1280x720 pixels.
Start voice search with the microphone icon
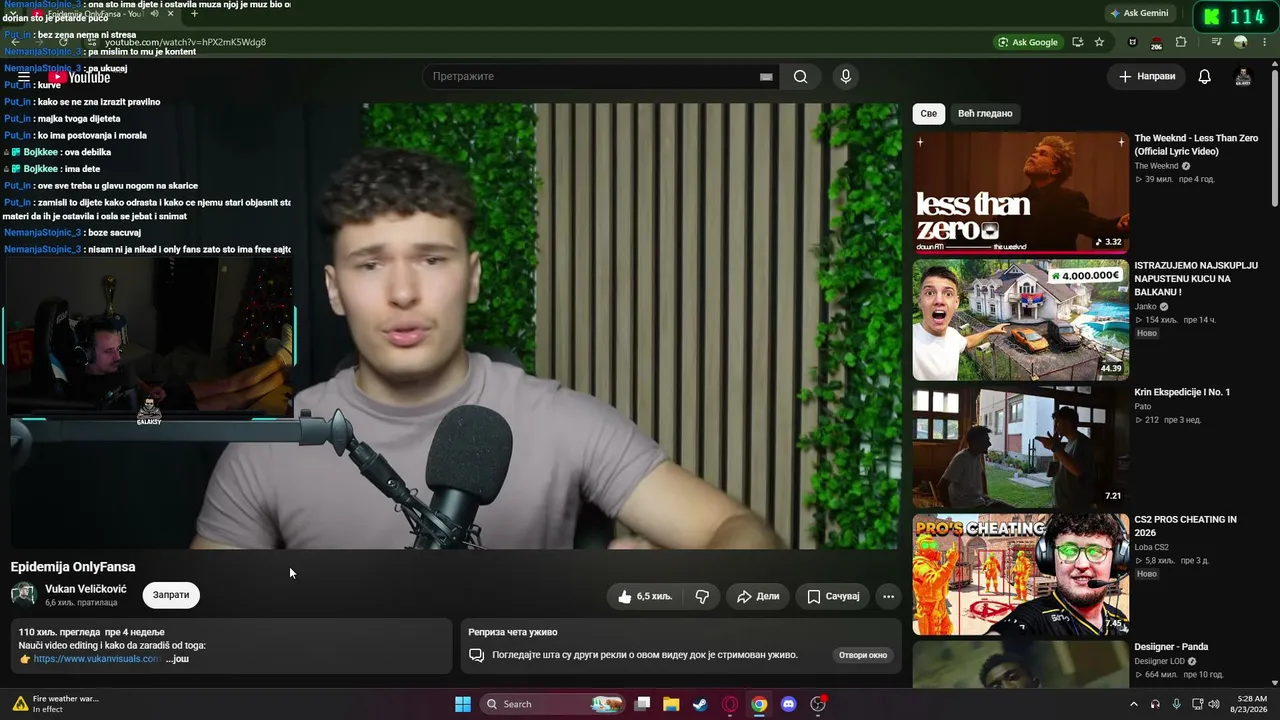tap(846, 77)
